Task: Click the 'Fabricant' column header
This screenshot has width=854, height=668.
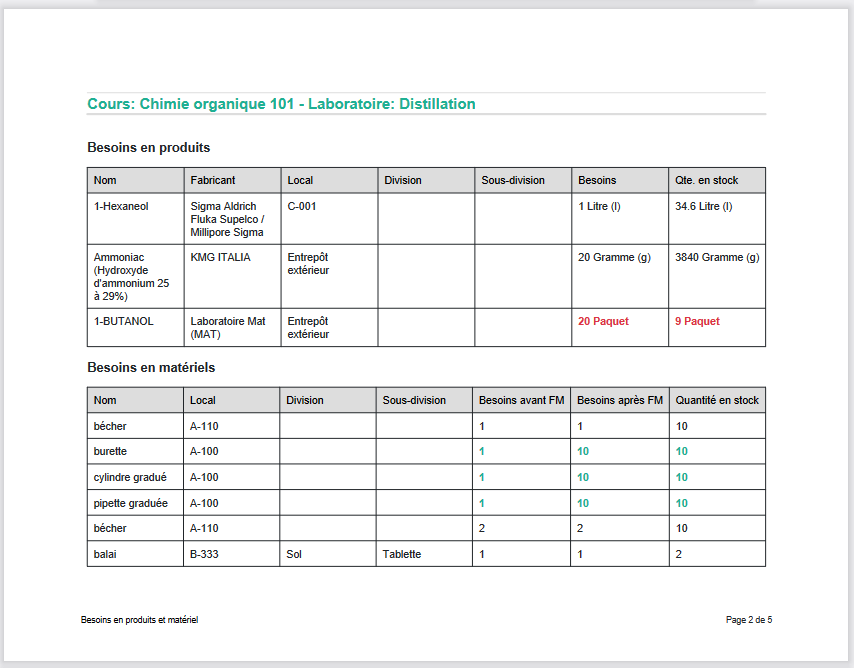Action: click(213, 181)
